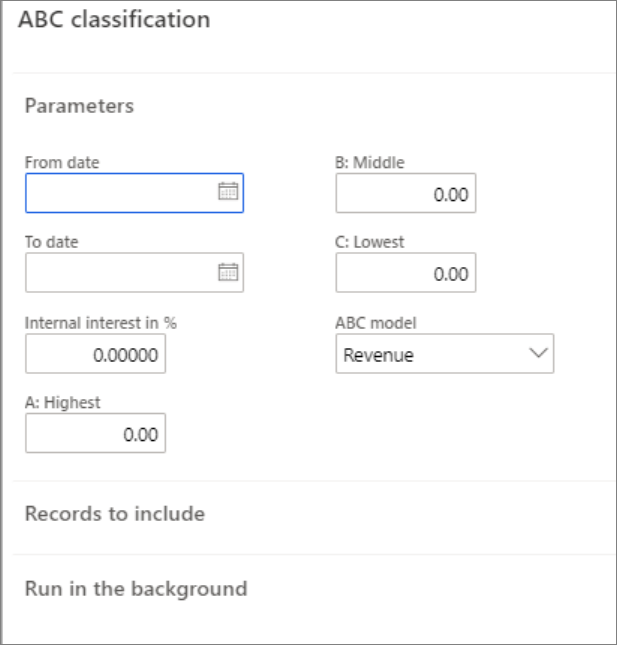
Task: Click the Internal interest in % label
Action: [x=100, y=323]
